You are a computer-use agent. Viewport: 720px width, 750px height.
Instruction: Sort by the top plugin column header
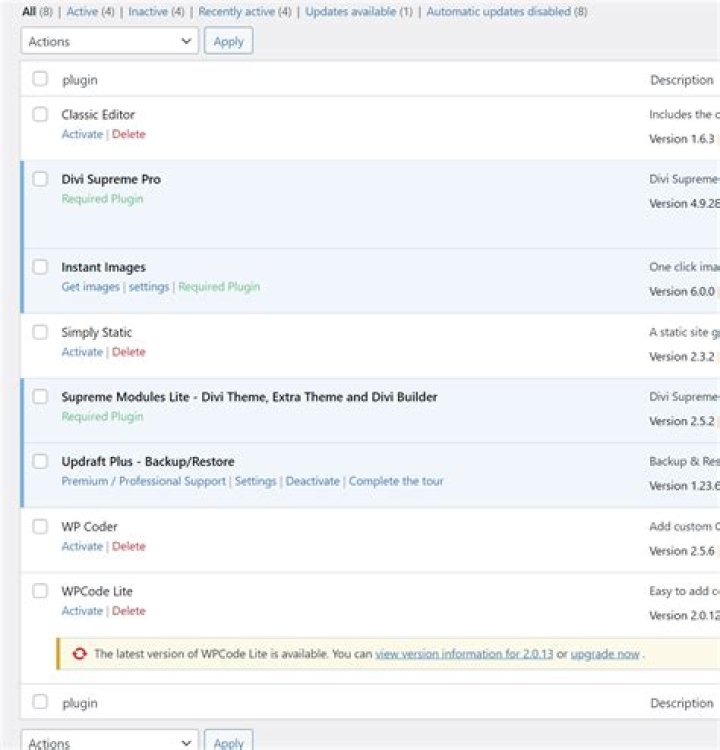pos(80,80)
